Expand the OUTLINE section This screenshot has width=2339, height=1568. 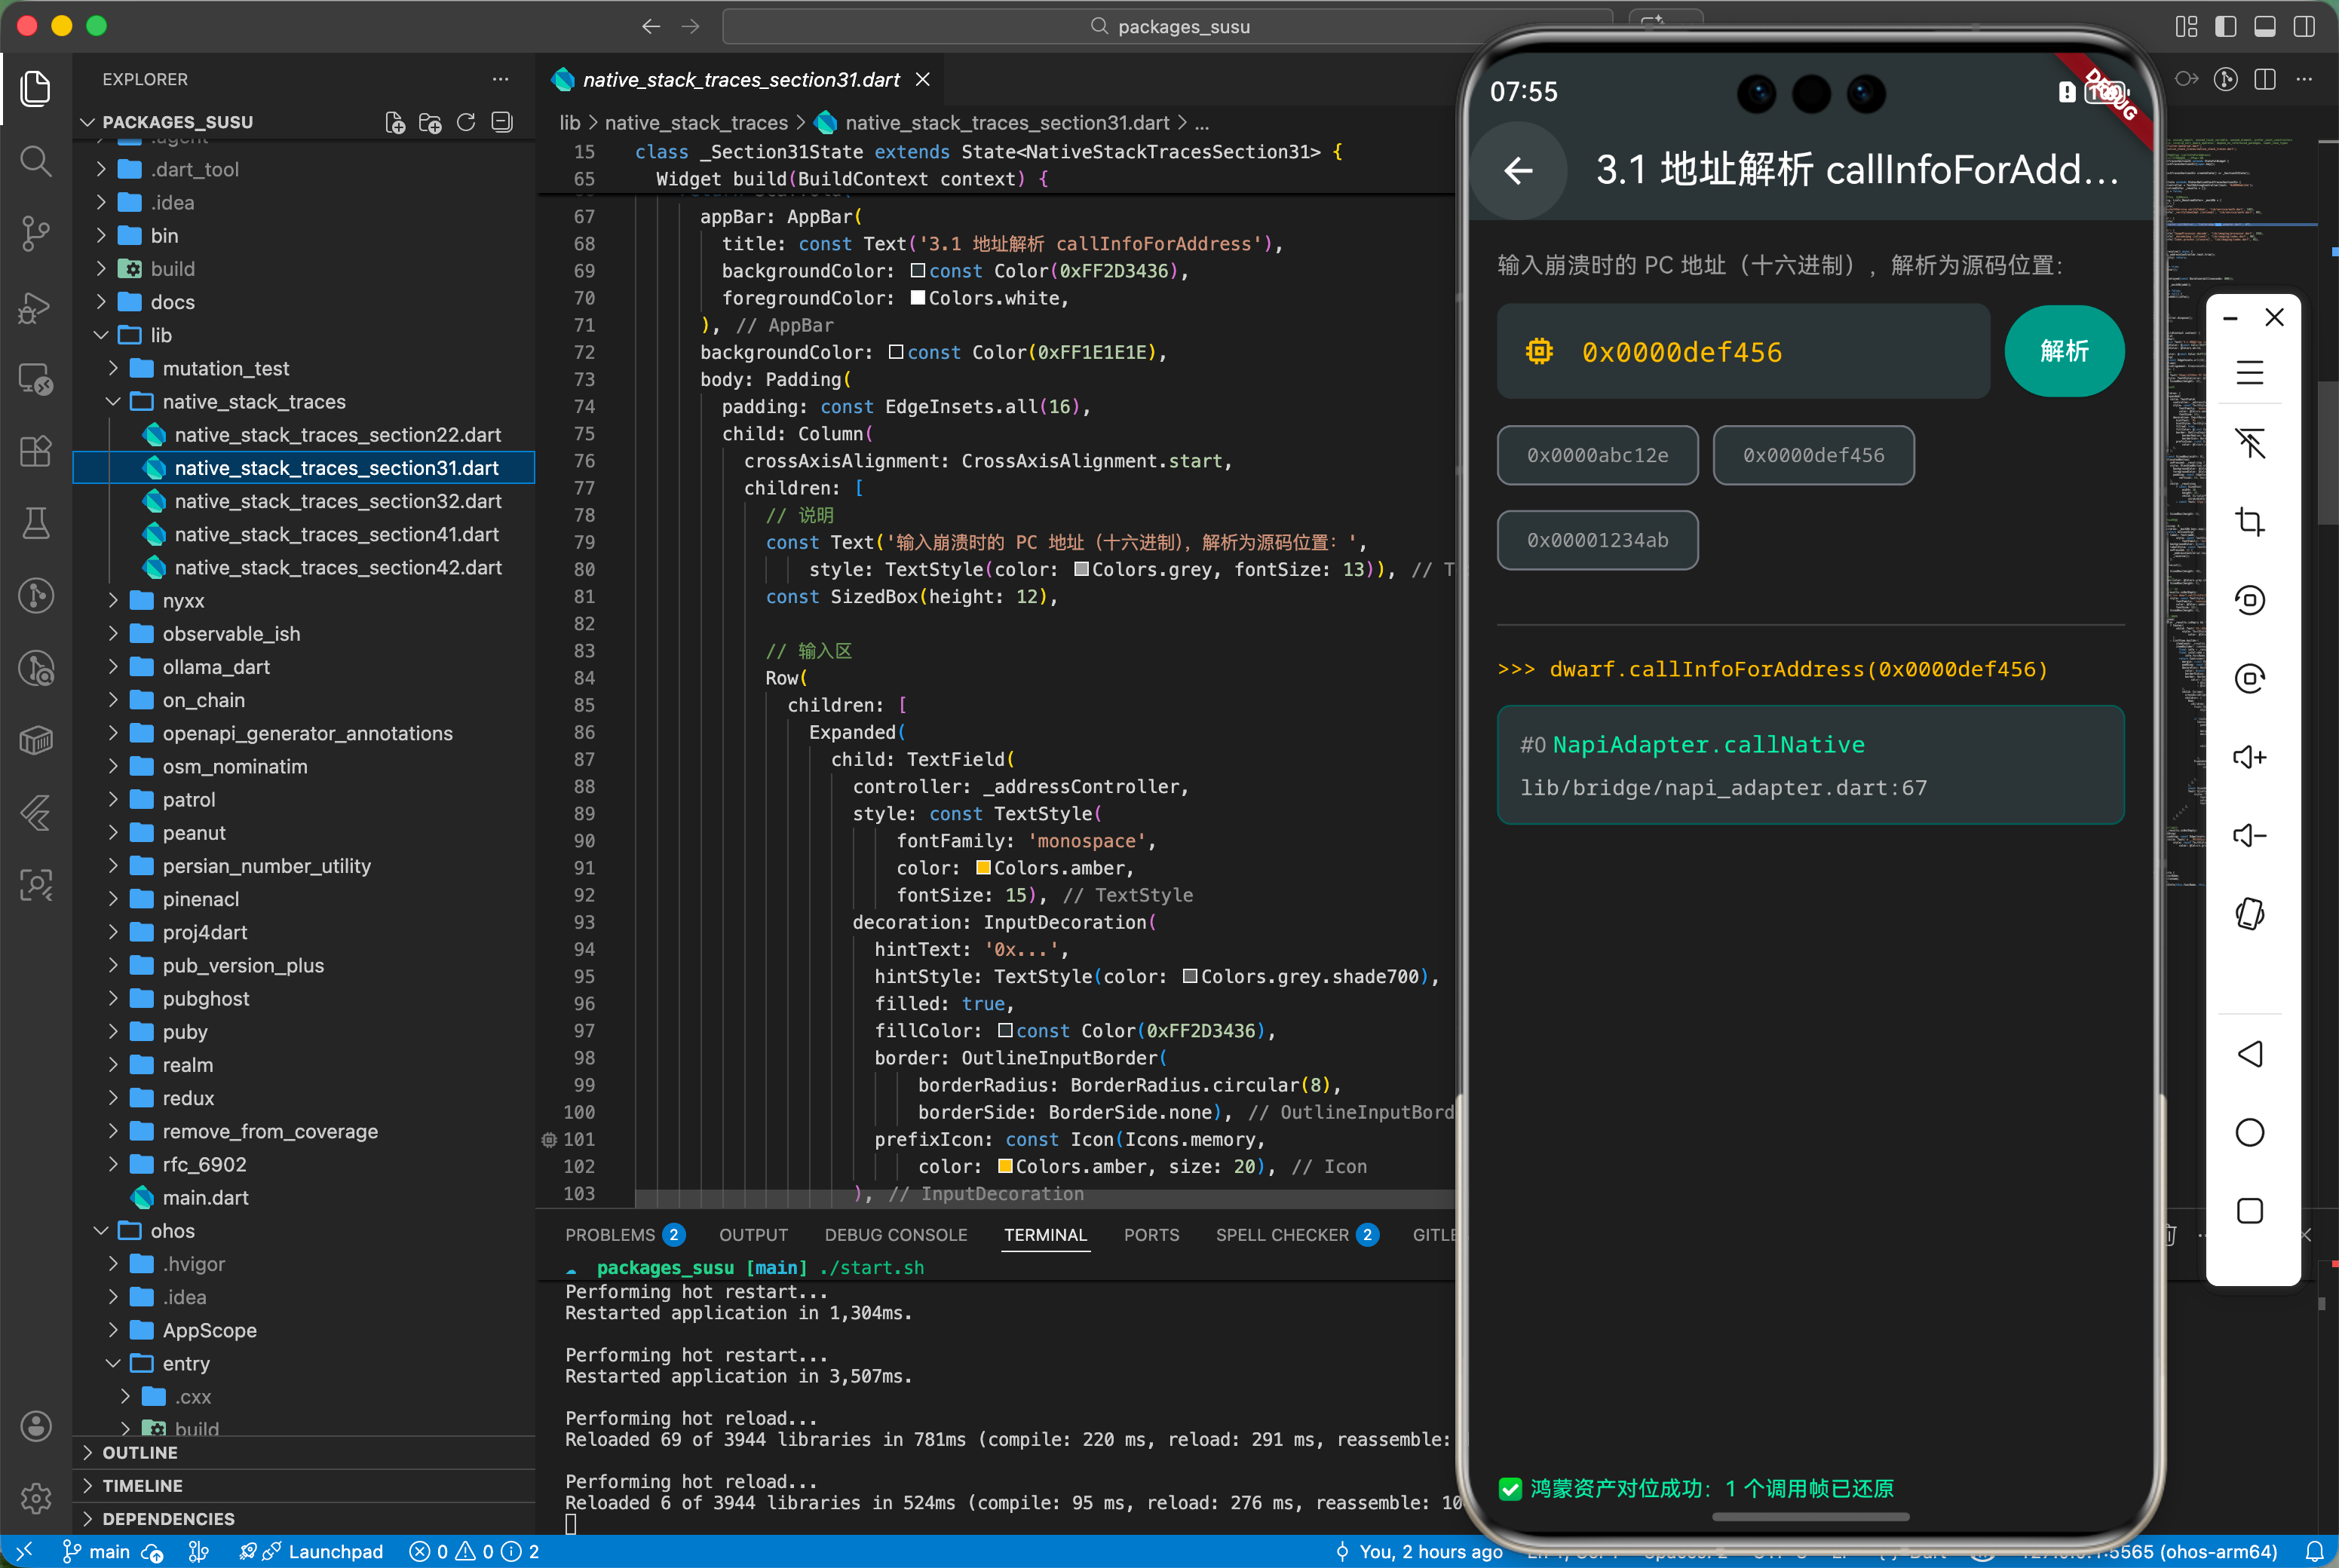coord(140,1452)
